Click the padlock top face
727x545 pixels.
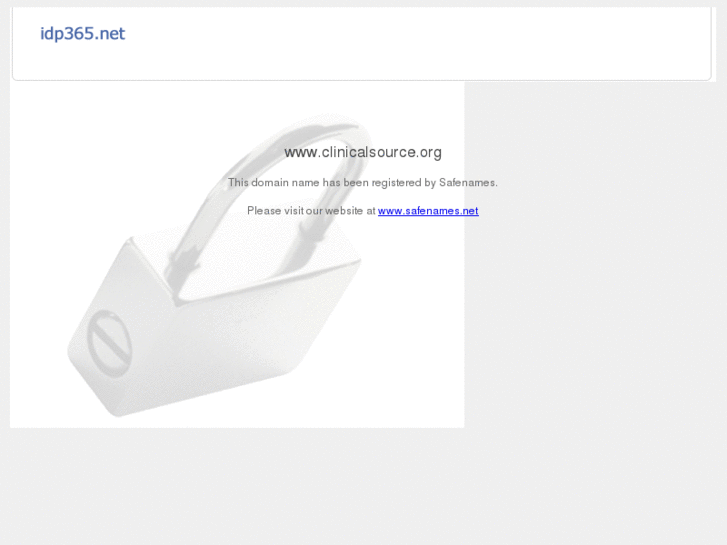(x=246, y=260)
